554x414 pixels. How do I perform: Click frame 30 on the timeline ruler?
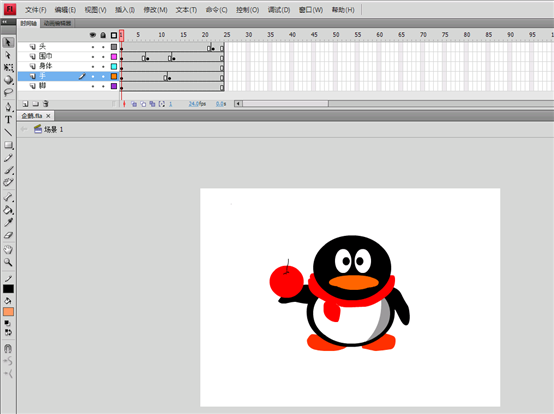[249, 35]
